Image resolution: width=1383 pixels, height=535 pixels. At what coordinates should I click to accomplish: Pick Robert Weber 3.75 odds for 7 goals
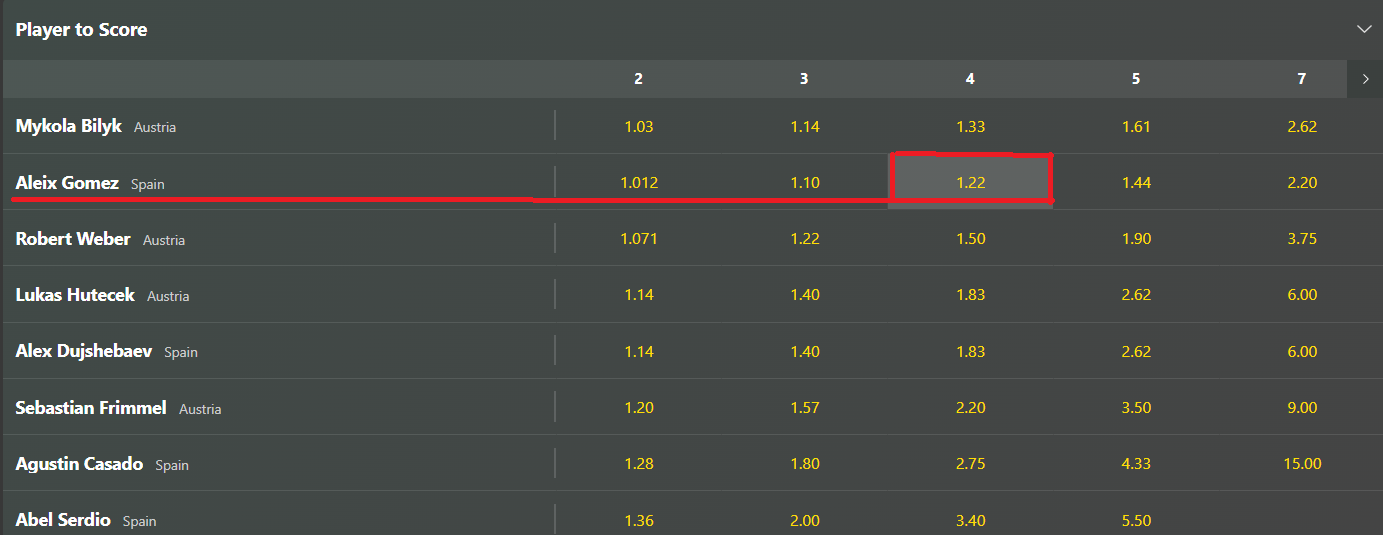pyautogui.click(x=1301, y=239)
